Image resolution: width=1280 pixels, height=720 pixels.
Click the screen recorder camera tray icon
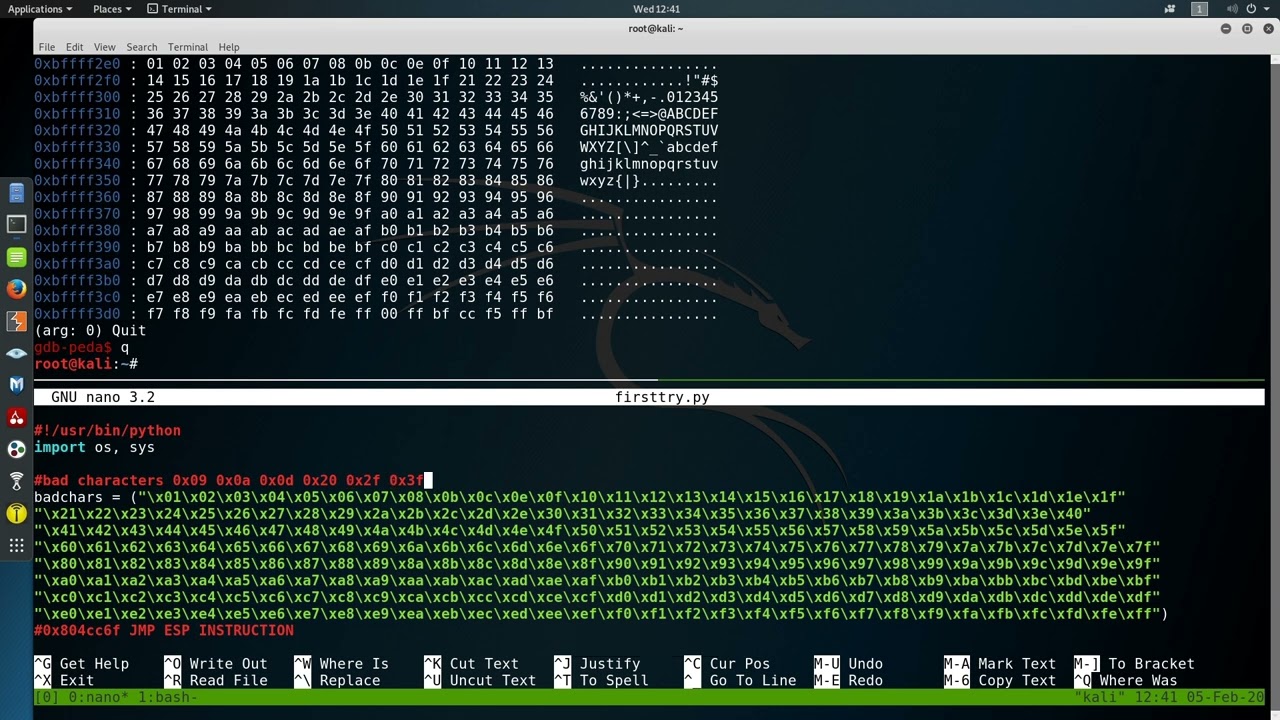pos(1170,9)
